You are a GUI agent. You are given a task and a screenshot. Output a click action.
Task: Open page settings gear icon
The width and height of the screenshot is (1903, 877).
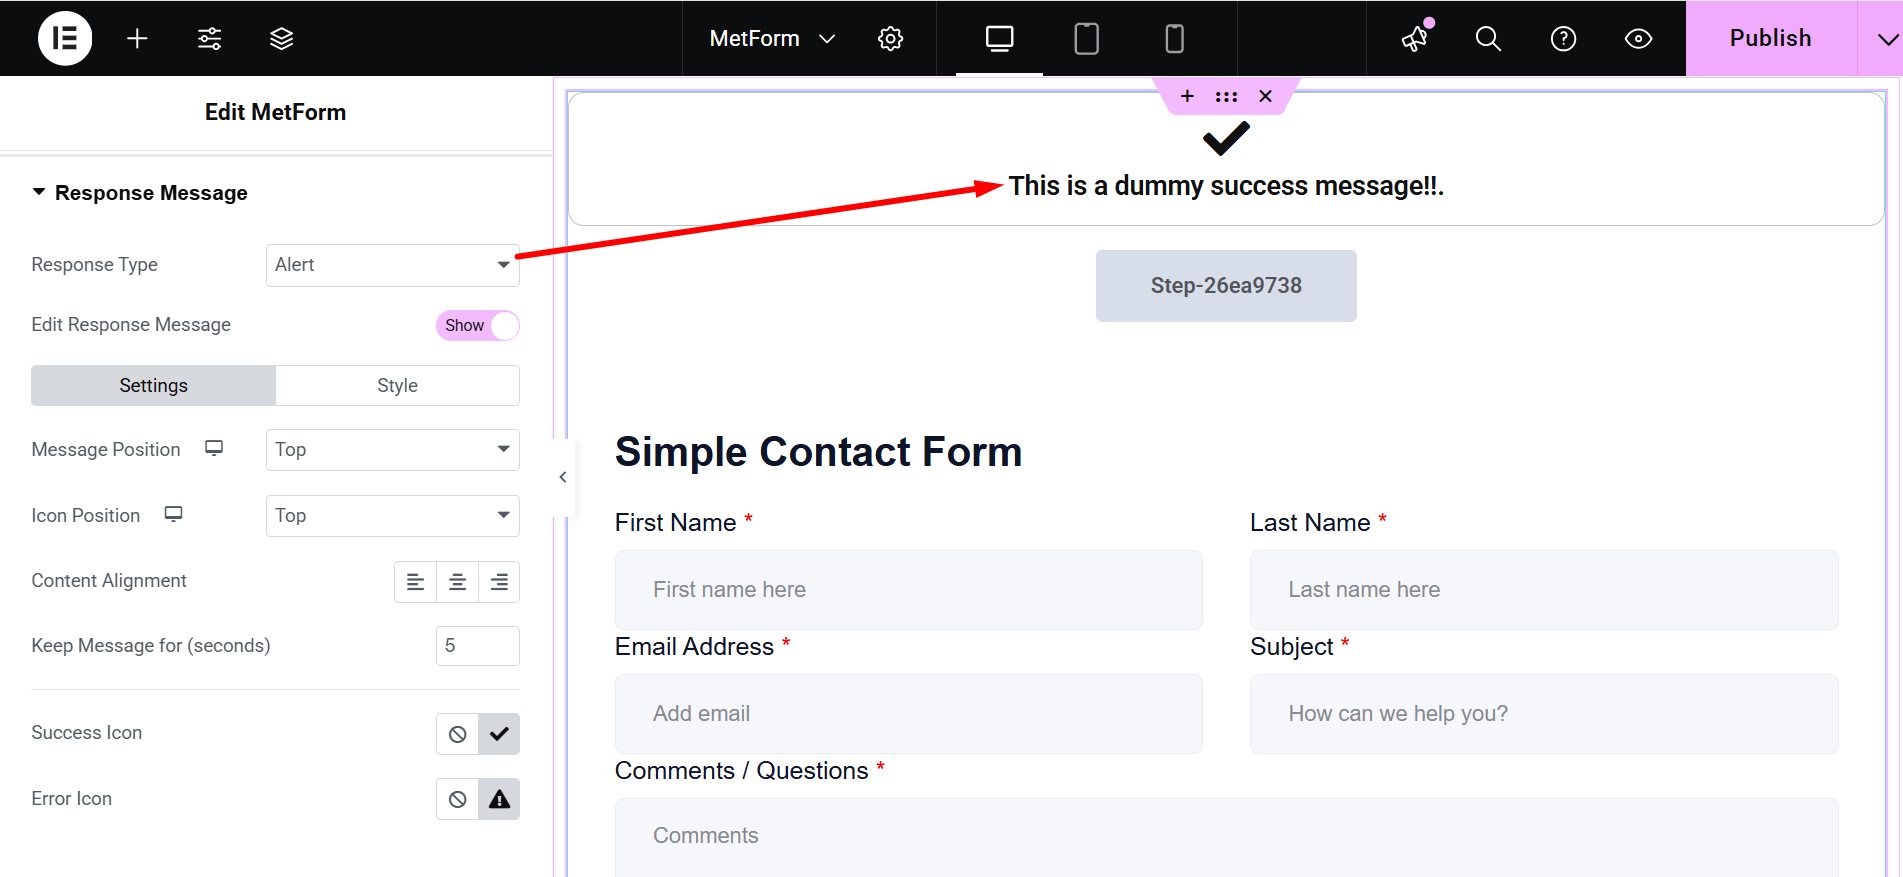890,38
